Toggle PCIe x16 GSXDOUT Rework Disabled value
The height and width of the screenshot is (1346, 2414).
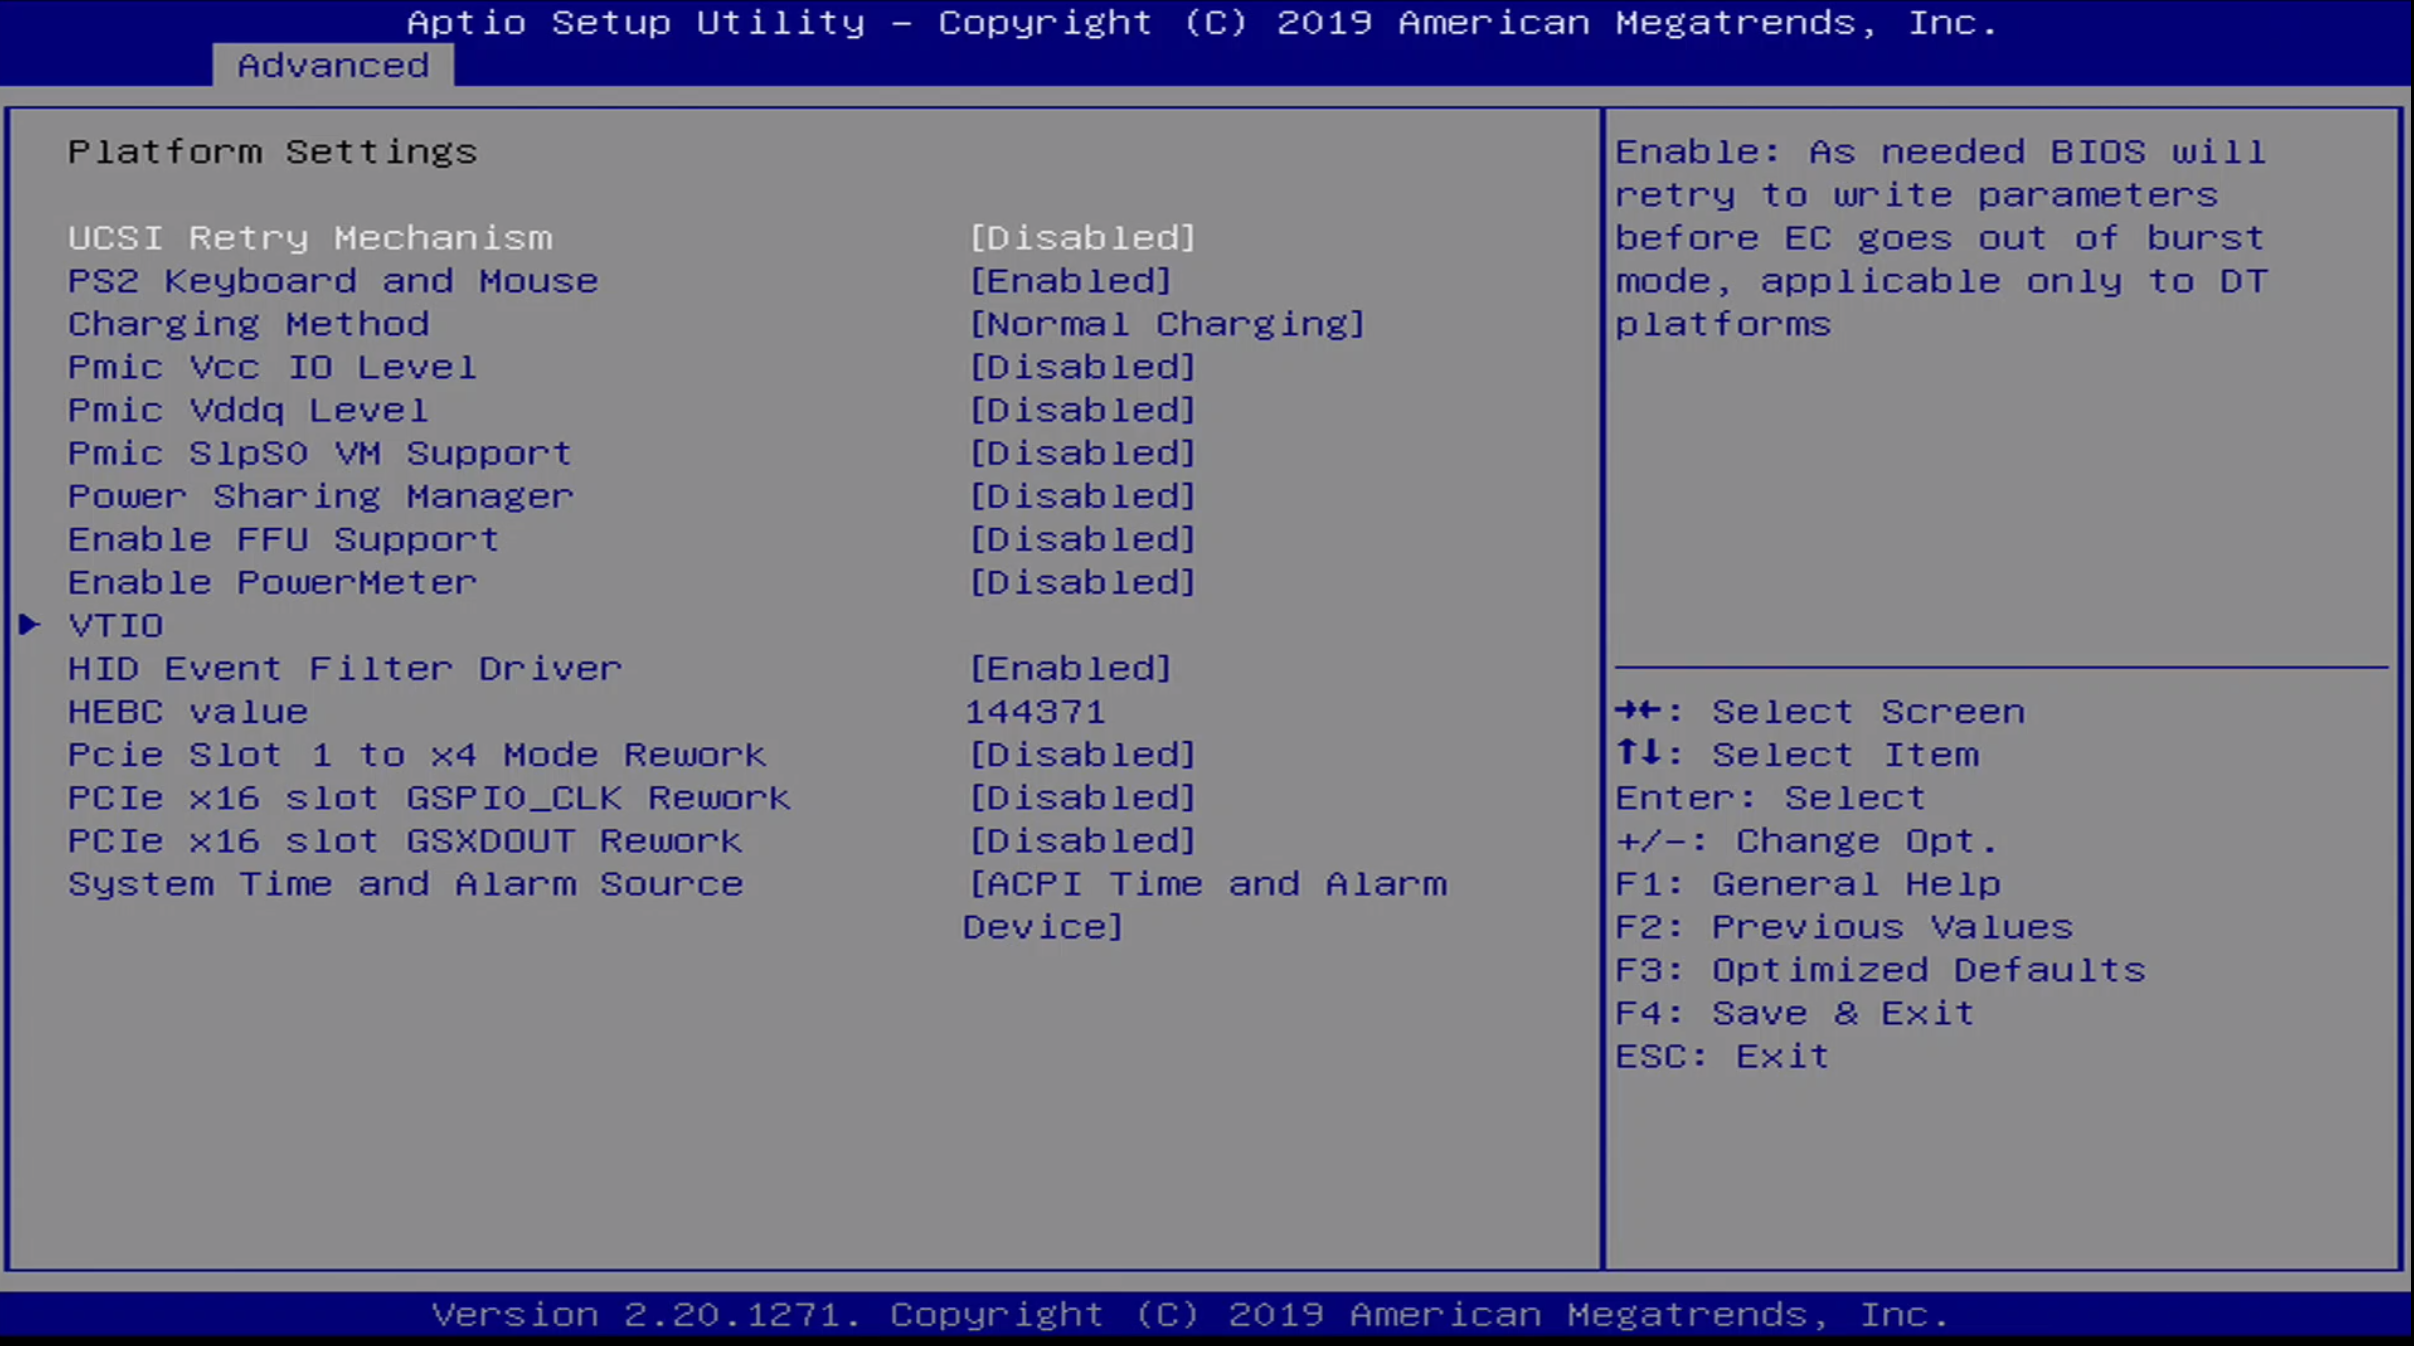(1082, 840)
